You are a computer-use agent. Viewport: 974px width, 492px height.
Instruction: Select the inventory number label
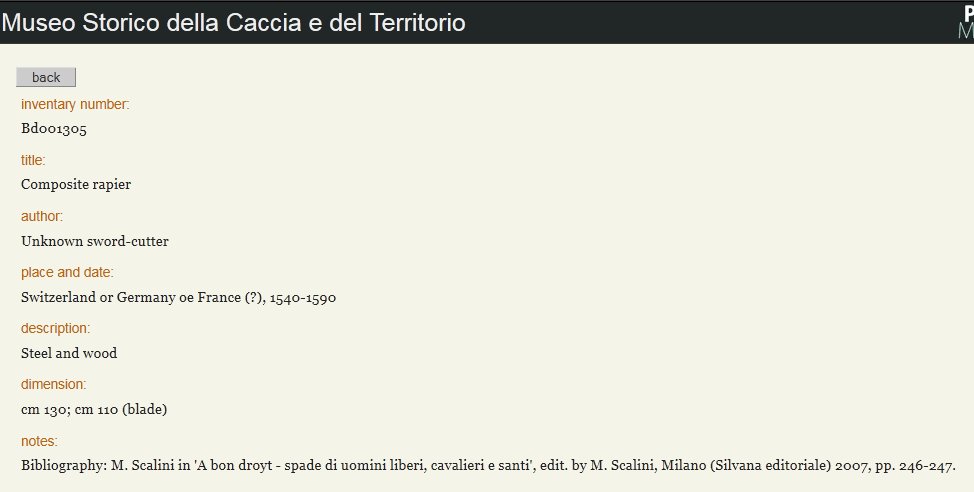click(75, 104)
